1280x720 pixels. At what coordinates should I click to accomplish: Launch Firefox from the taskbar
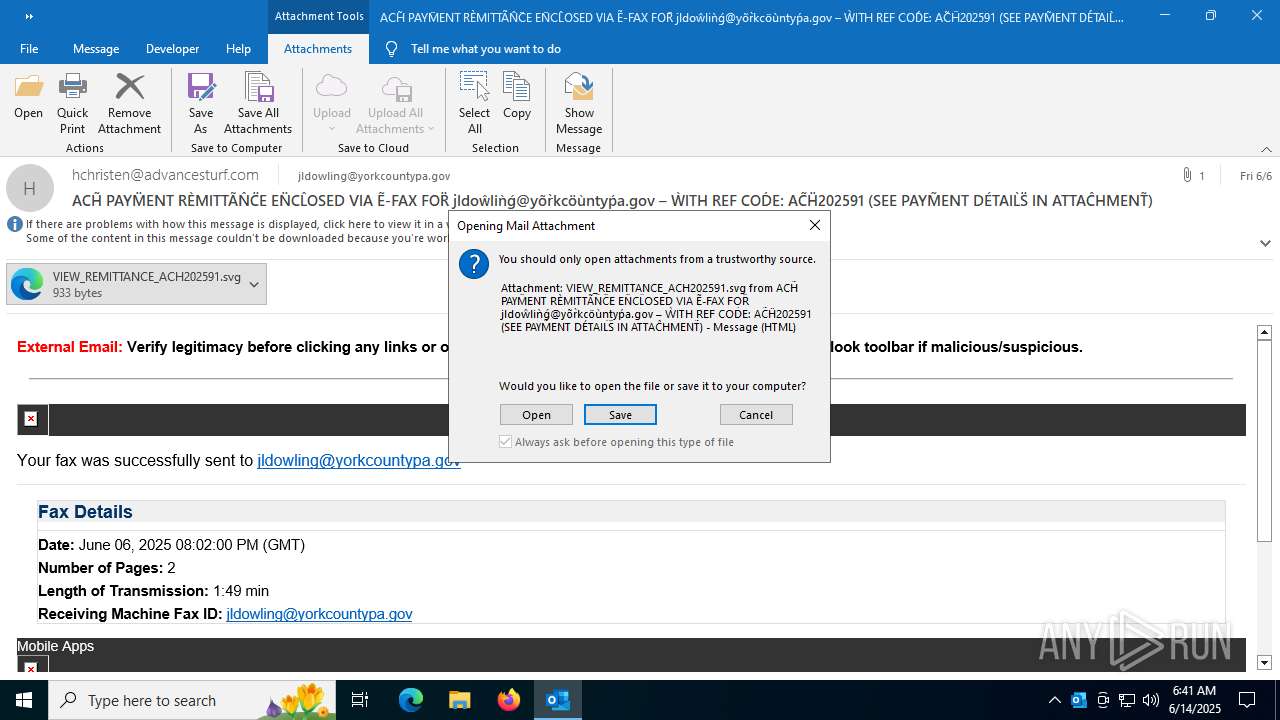tap(509, 700)
